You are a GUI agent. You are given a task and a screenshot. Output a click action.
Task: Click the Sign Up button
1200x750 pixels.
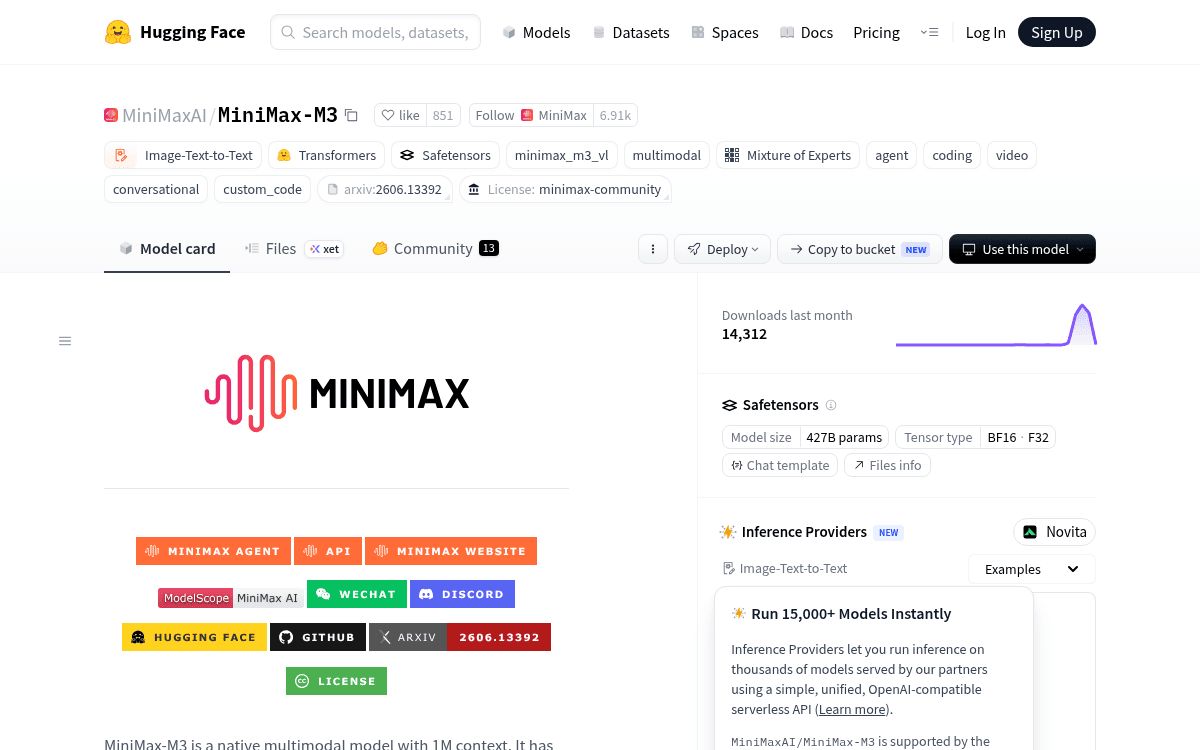click(1057, 32)
